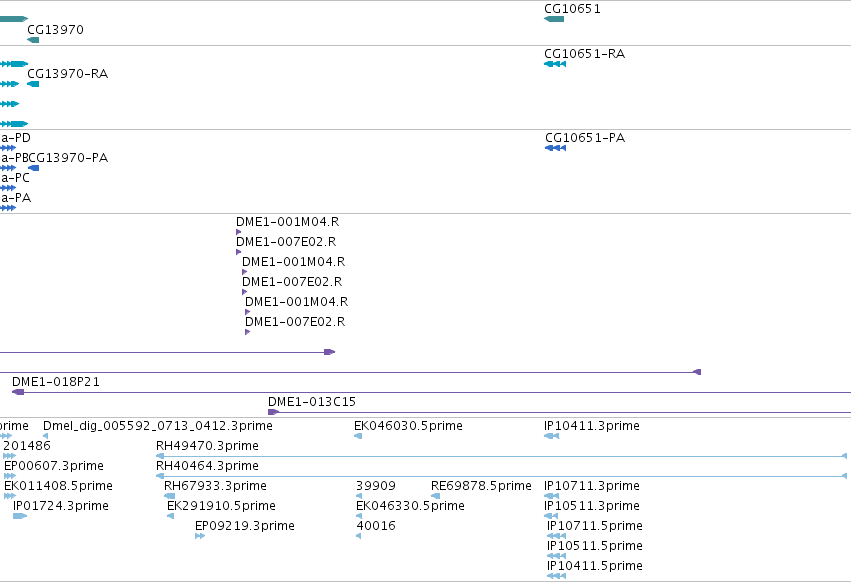Select the RH49470.3prime long EST line
This screenshot has height=582, width=851.
[x=501, y=456]
